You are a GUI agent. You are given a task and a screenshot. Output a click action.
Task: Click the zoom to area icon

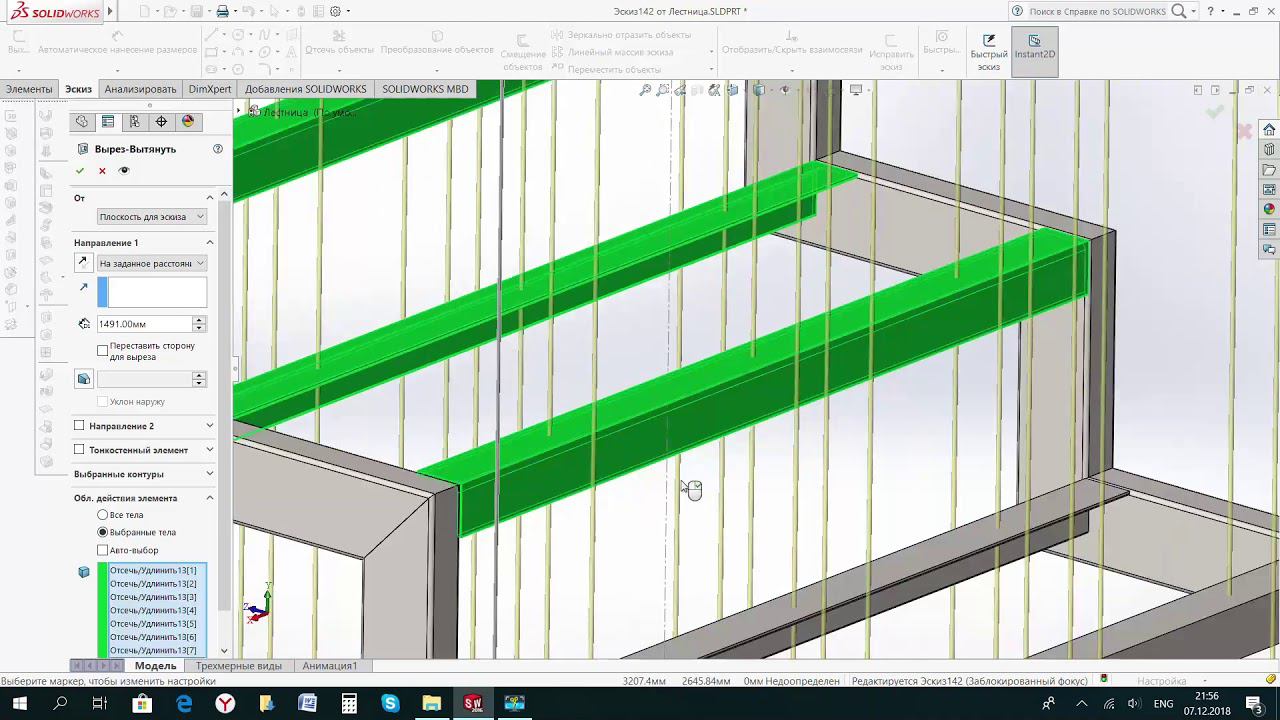tap(663, 90)
